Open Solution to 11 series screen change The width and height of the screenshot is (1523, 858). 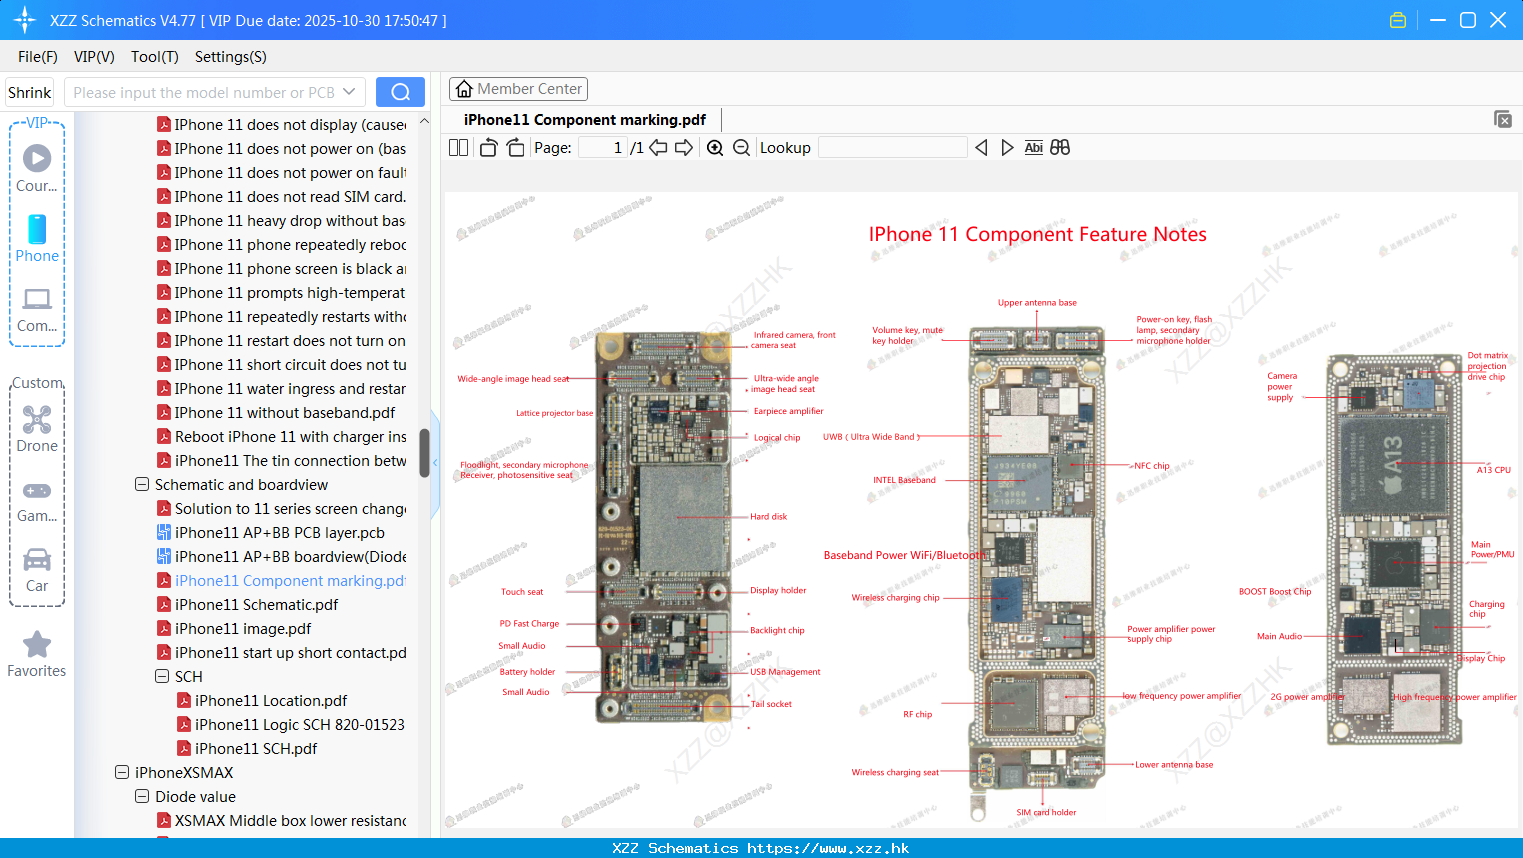290,509
